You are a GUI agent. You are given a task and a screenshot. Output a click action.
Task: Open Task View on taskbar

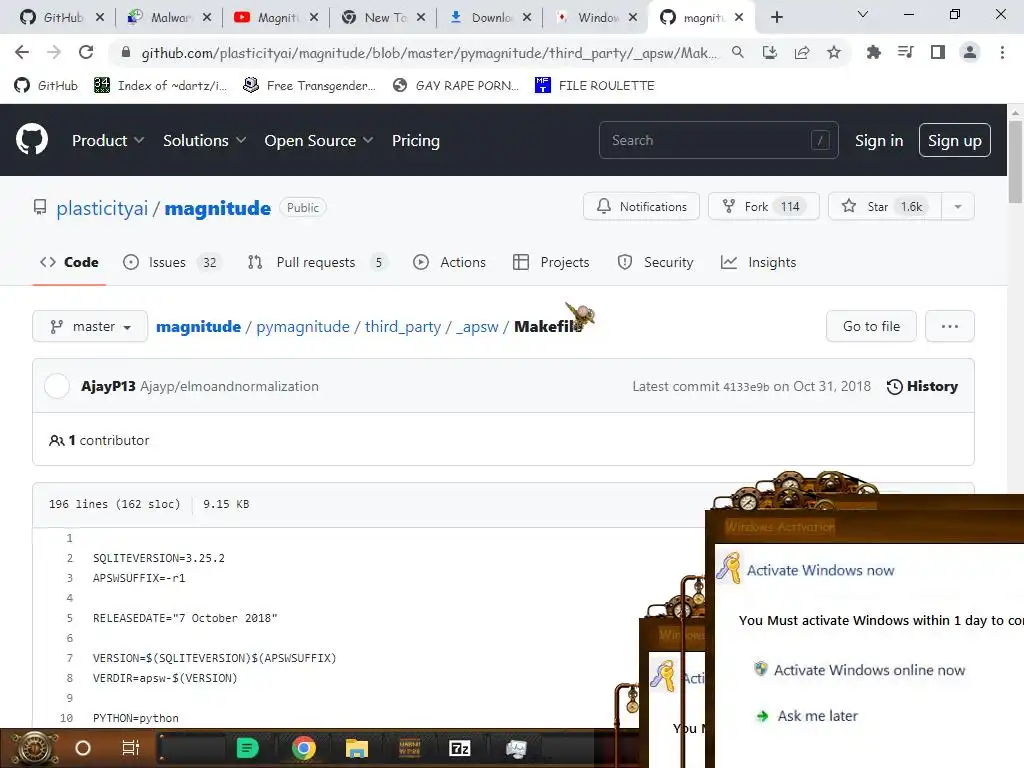(131, 748)
